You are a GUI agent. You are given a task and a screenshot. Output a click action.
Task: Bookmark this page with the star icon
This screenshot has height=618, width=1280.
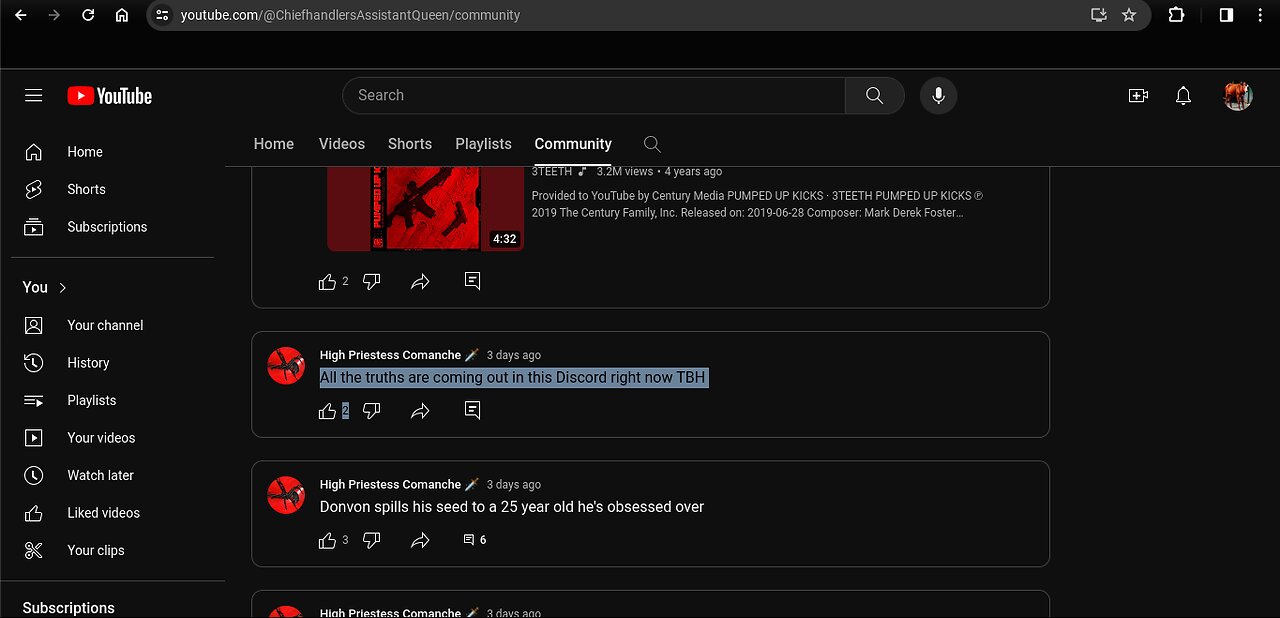coord(1129,15)
